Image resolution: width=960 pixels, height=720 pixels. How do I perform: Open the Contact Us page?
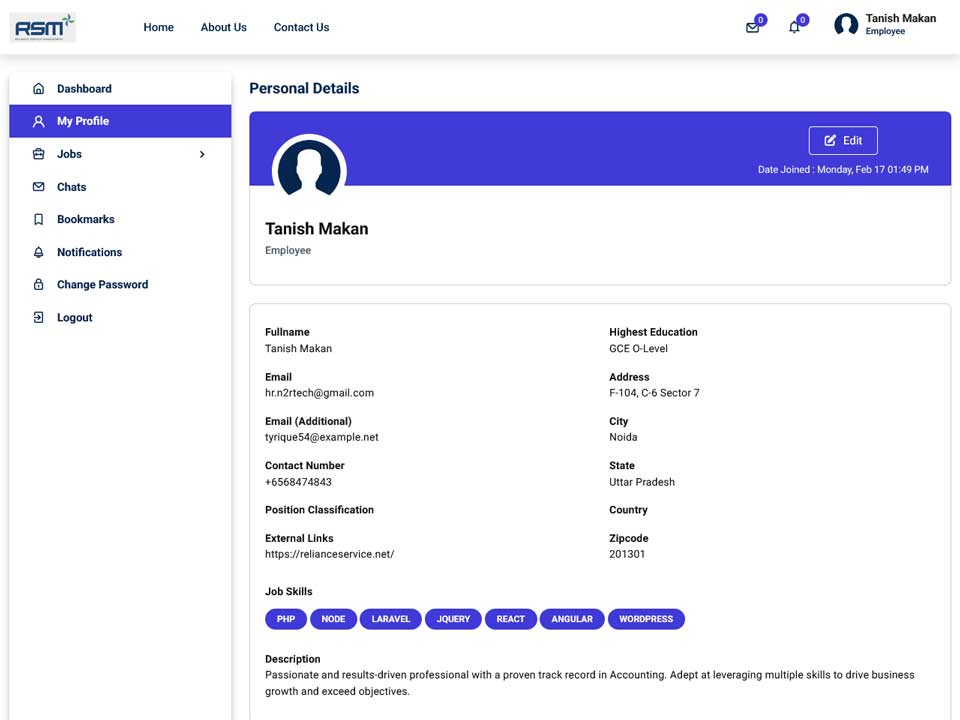[301, 28]
